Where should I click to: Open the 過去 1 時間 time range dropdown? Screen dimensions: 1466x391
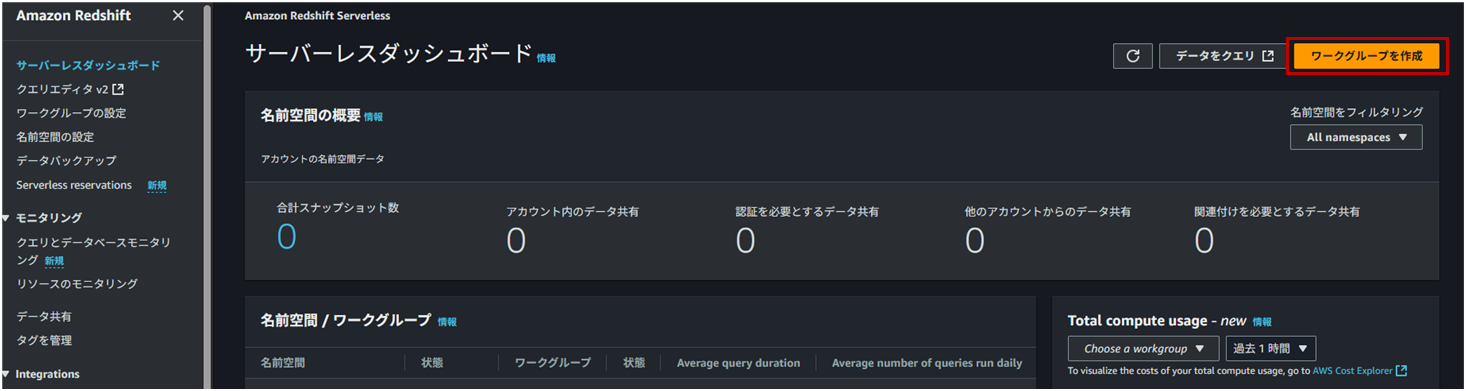click(1270, 349)
